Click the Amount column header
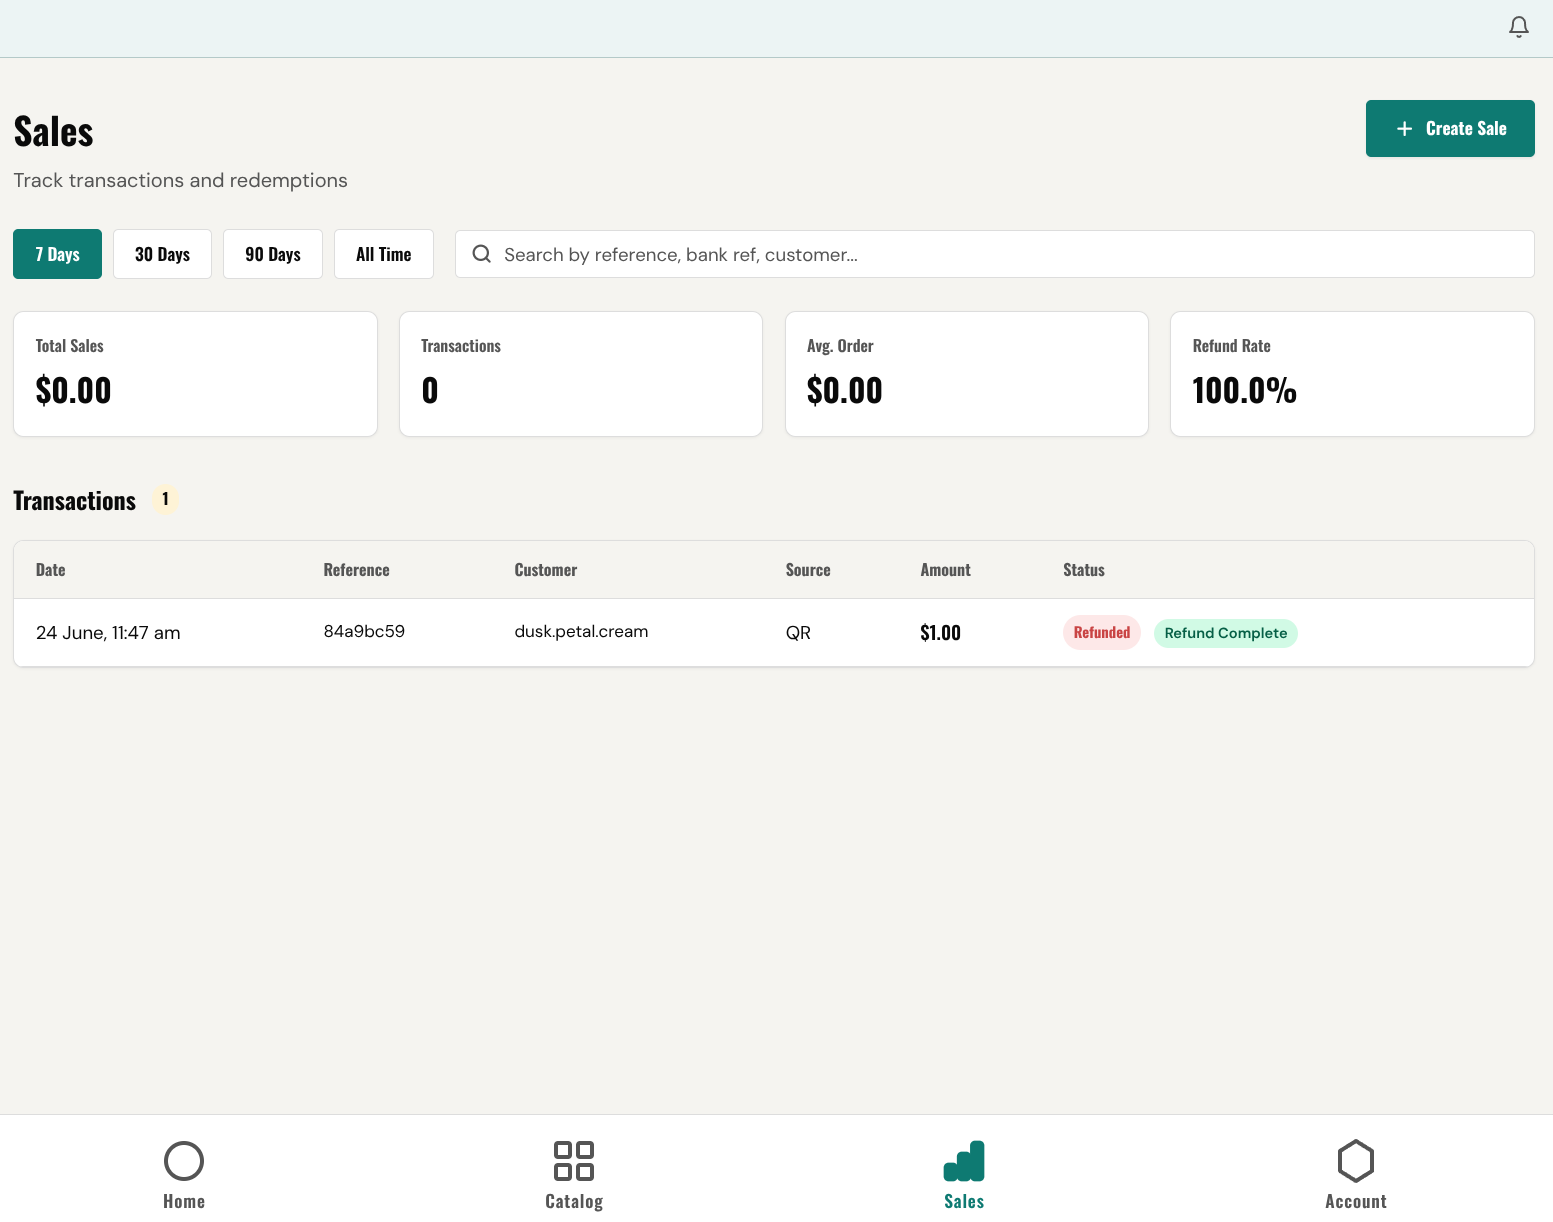 (x=946, y=570)
